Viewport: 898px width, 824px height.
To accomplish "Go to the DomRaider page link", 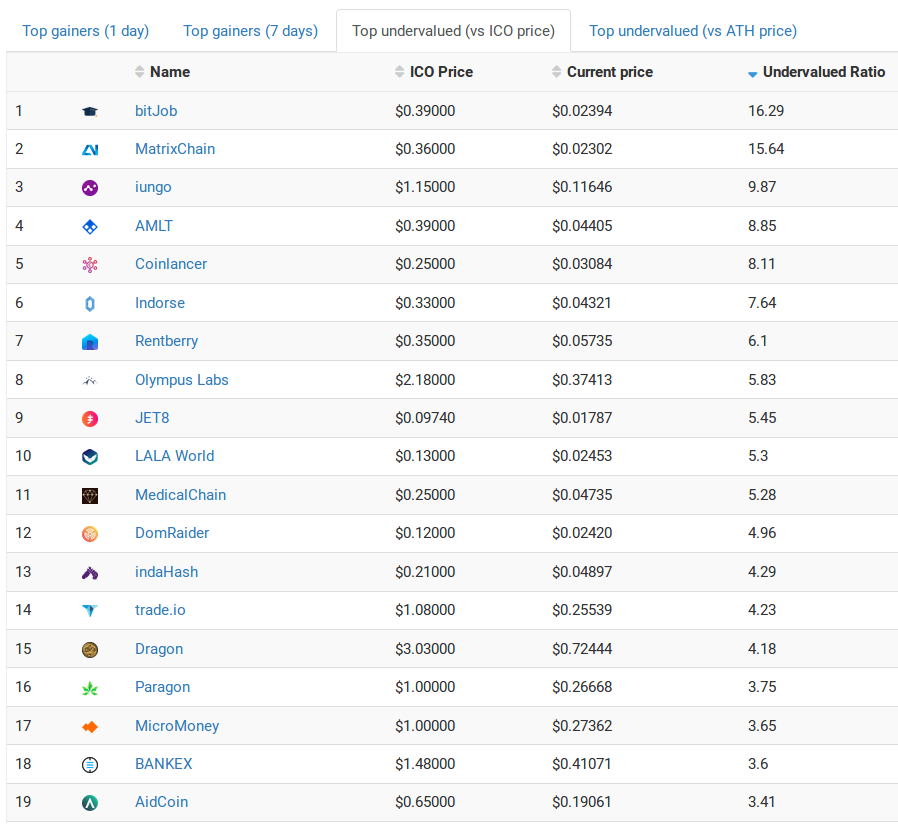I will point(172,533).
